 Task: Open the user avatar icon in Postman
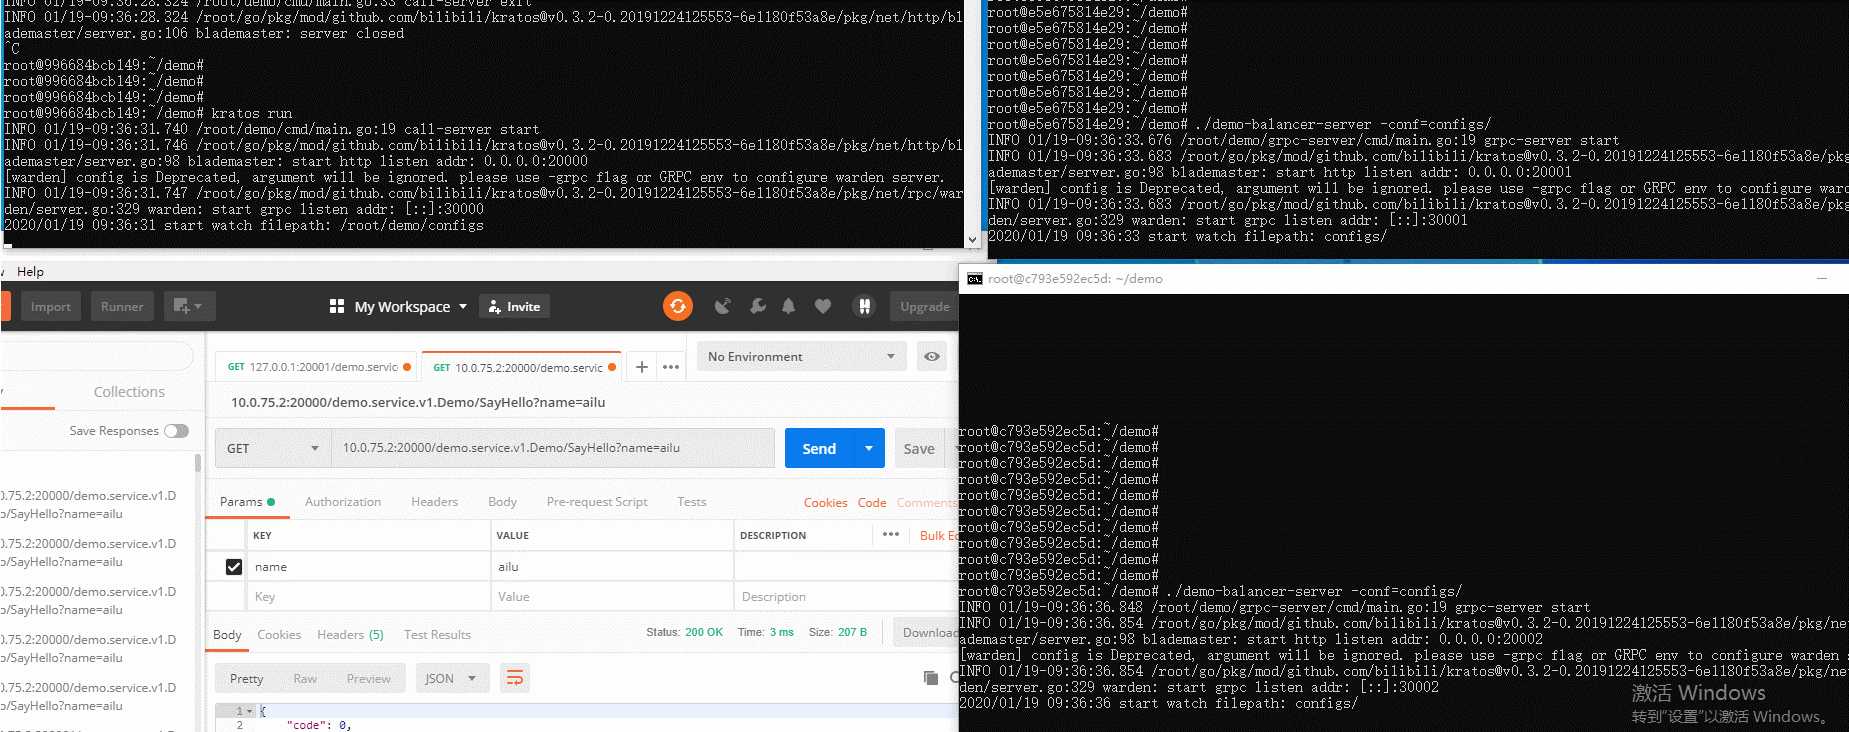tap(864, 306)
